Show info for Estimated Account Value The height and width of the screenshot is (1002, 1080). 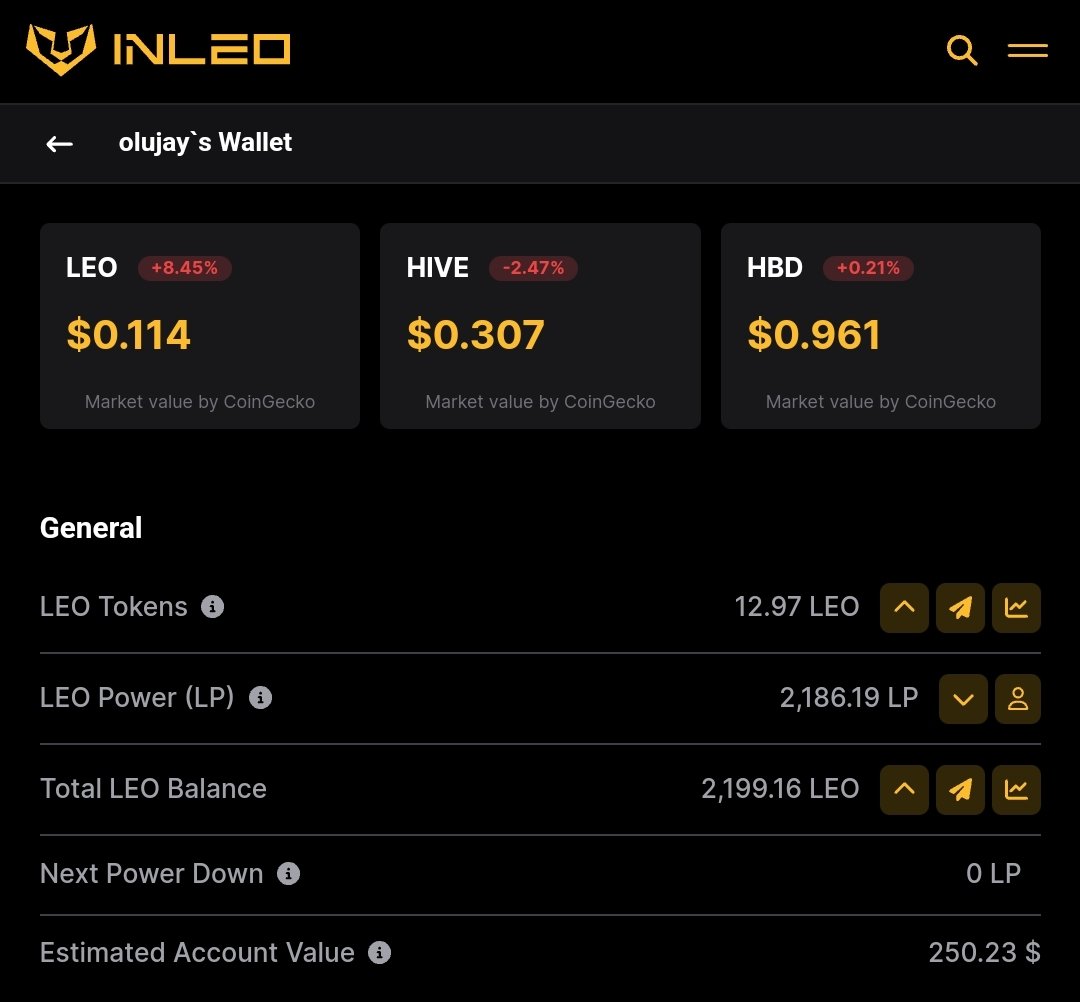[379, 953]
